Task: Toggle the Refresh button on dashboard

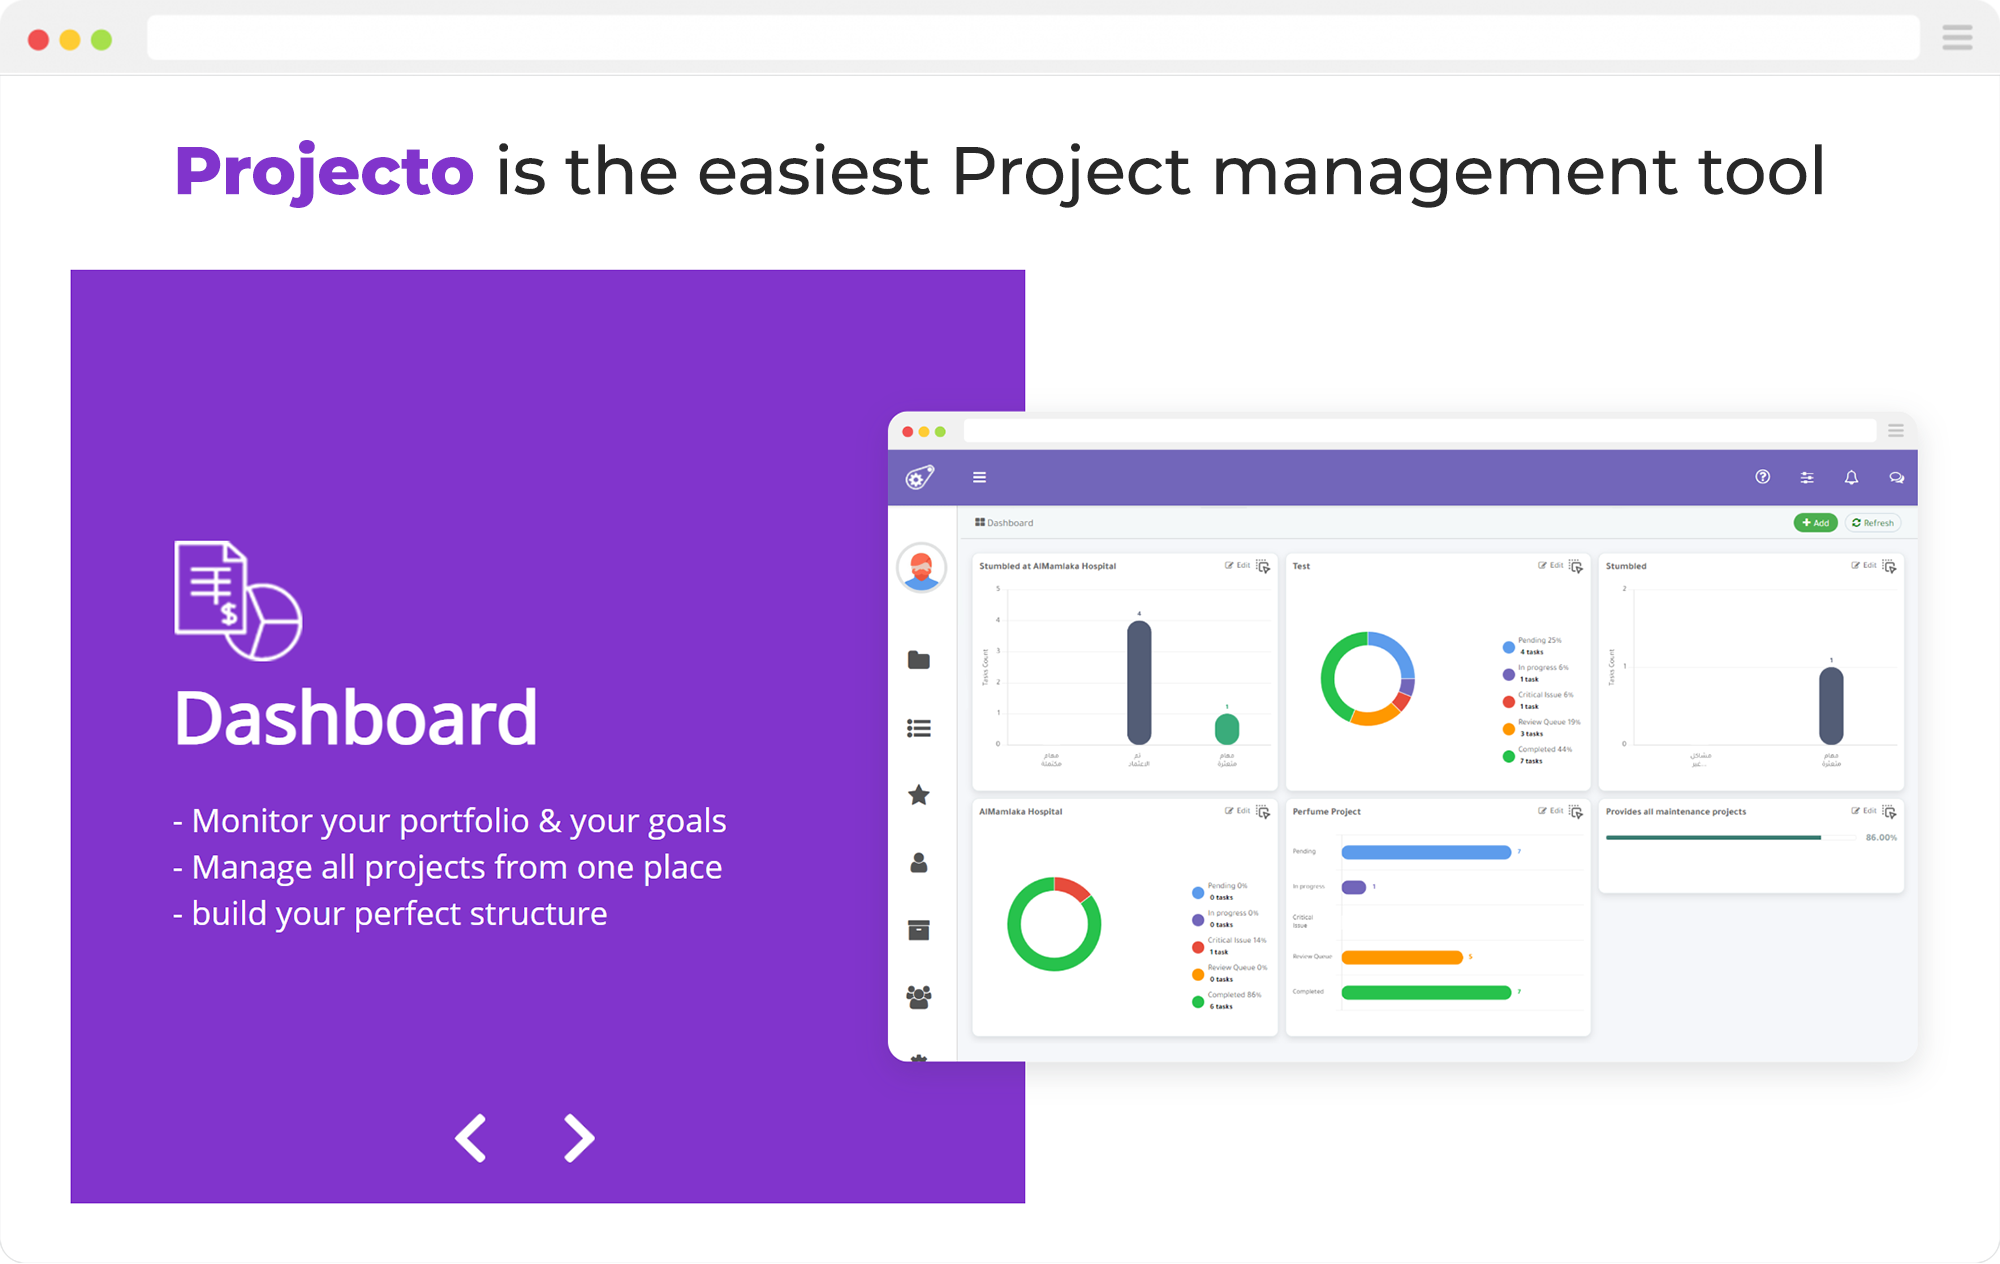Action: click(x=1878, y=523)
